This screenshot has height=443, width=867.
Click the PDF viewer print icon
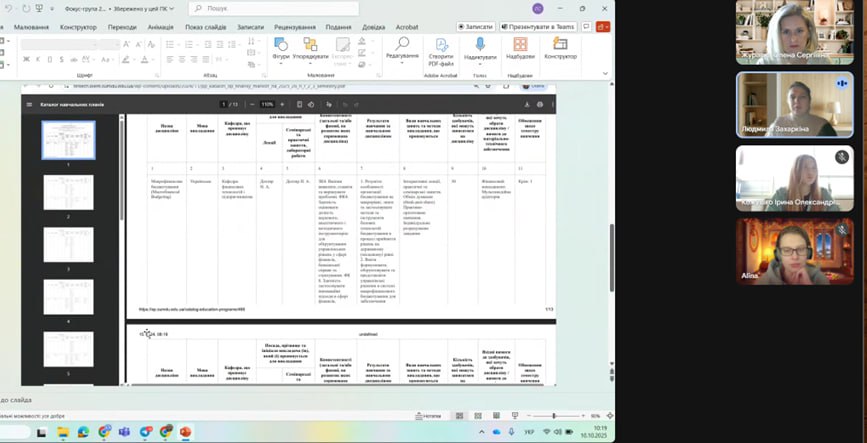point(540,104)
